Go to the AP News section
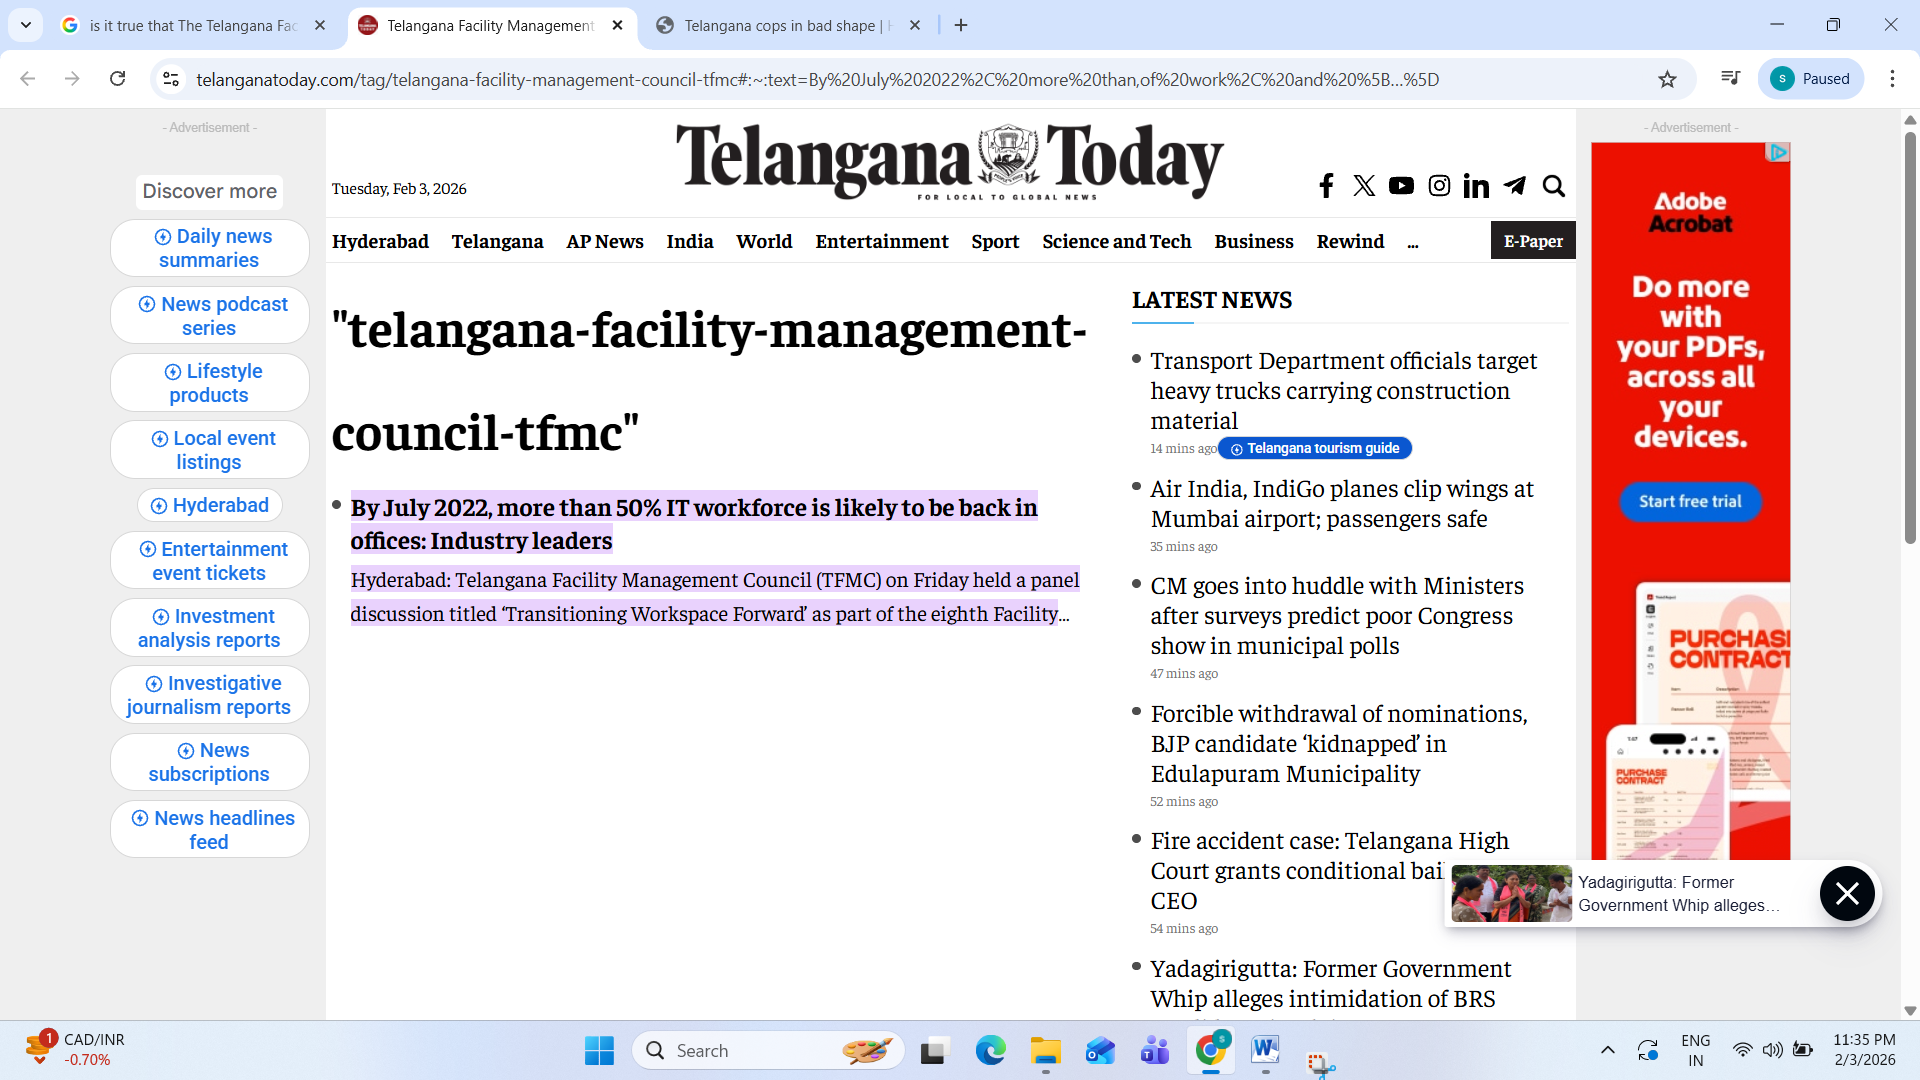The image size is (1920, 1080). (605, 242)
